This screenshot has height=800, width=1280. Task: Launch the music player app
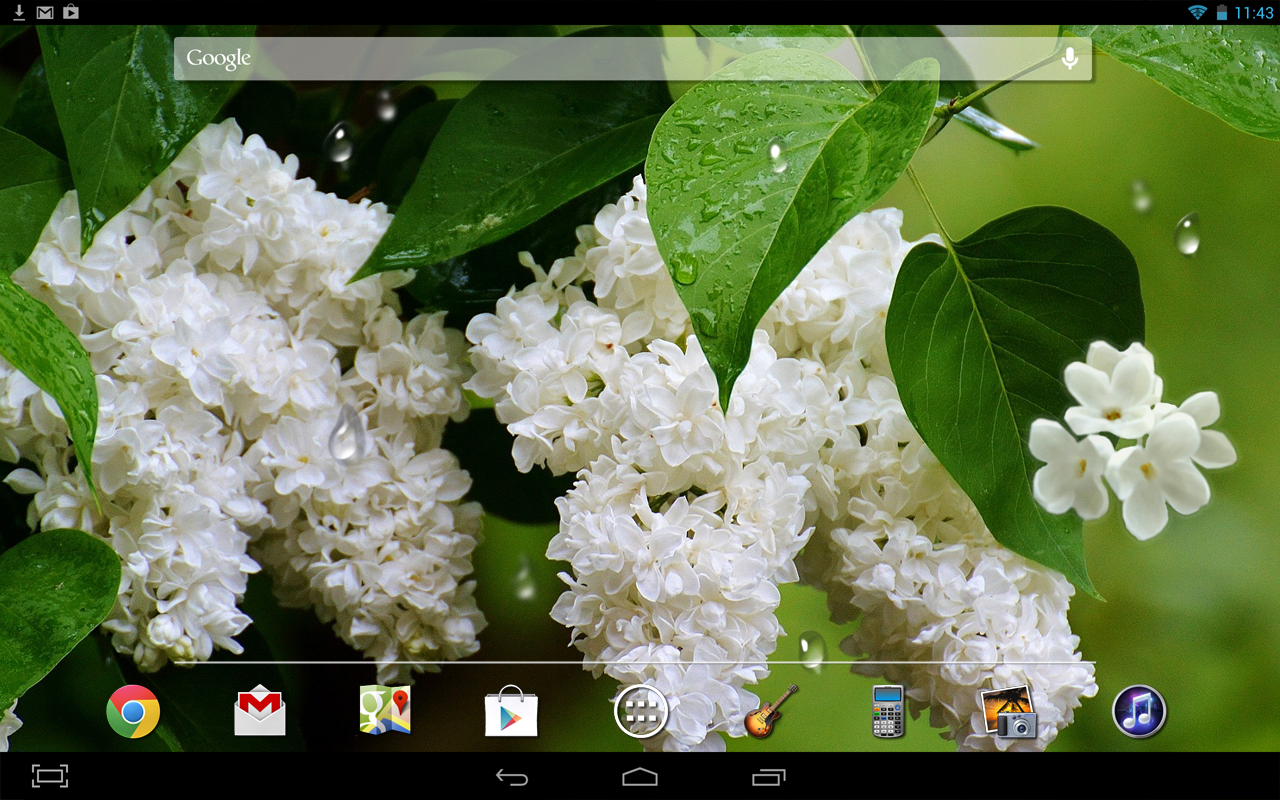1139,712
